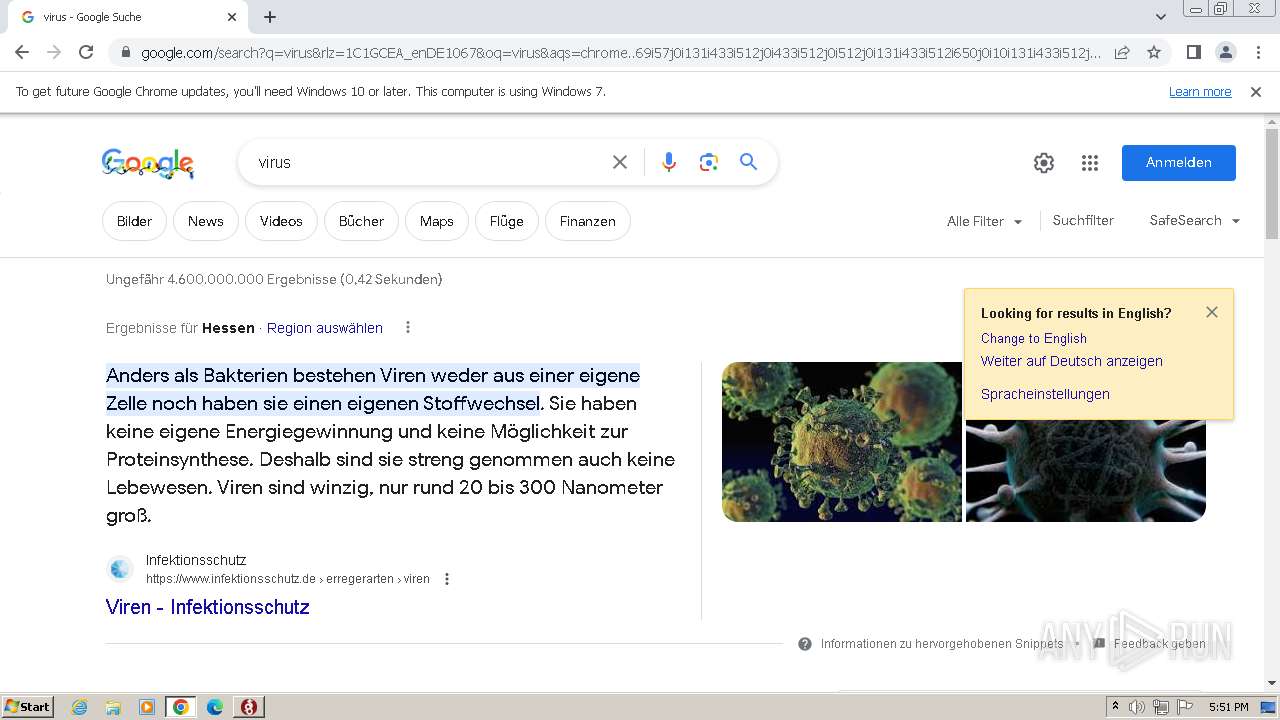Open the browser side panel
This screenshot has width=1280, height=720.
click(x=1193, y=52)
